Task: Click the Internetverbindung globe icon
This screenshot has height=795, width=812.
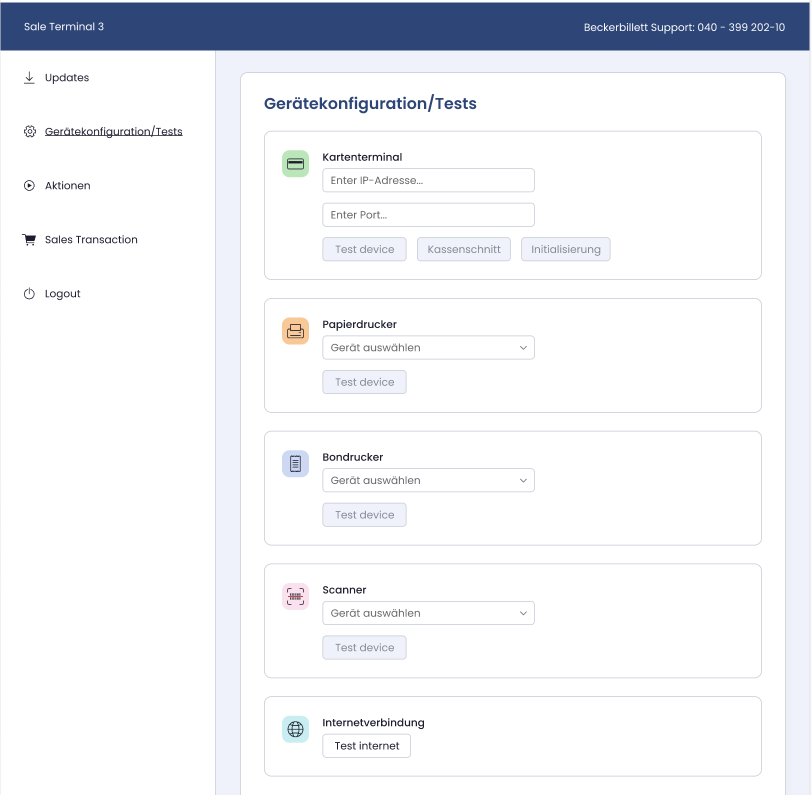Action: click(x=295, y=729)
